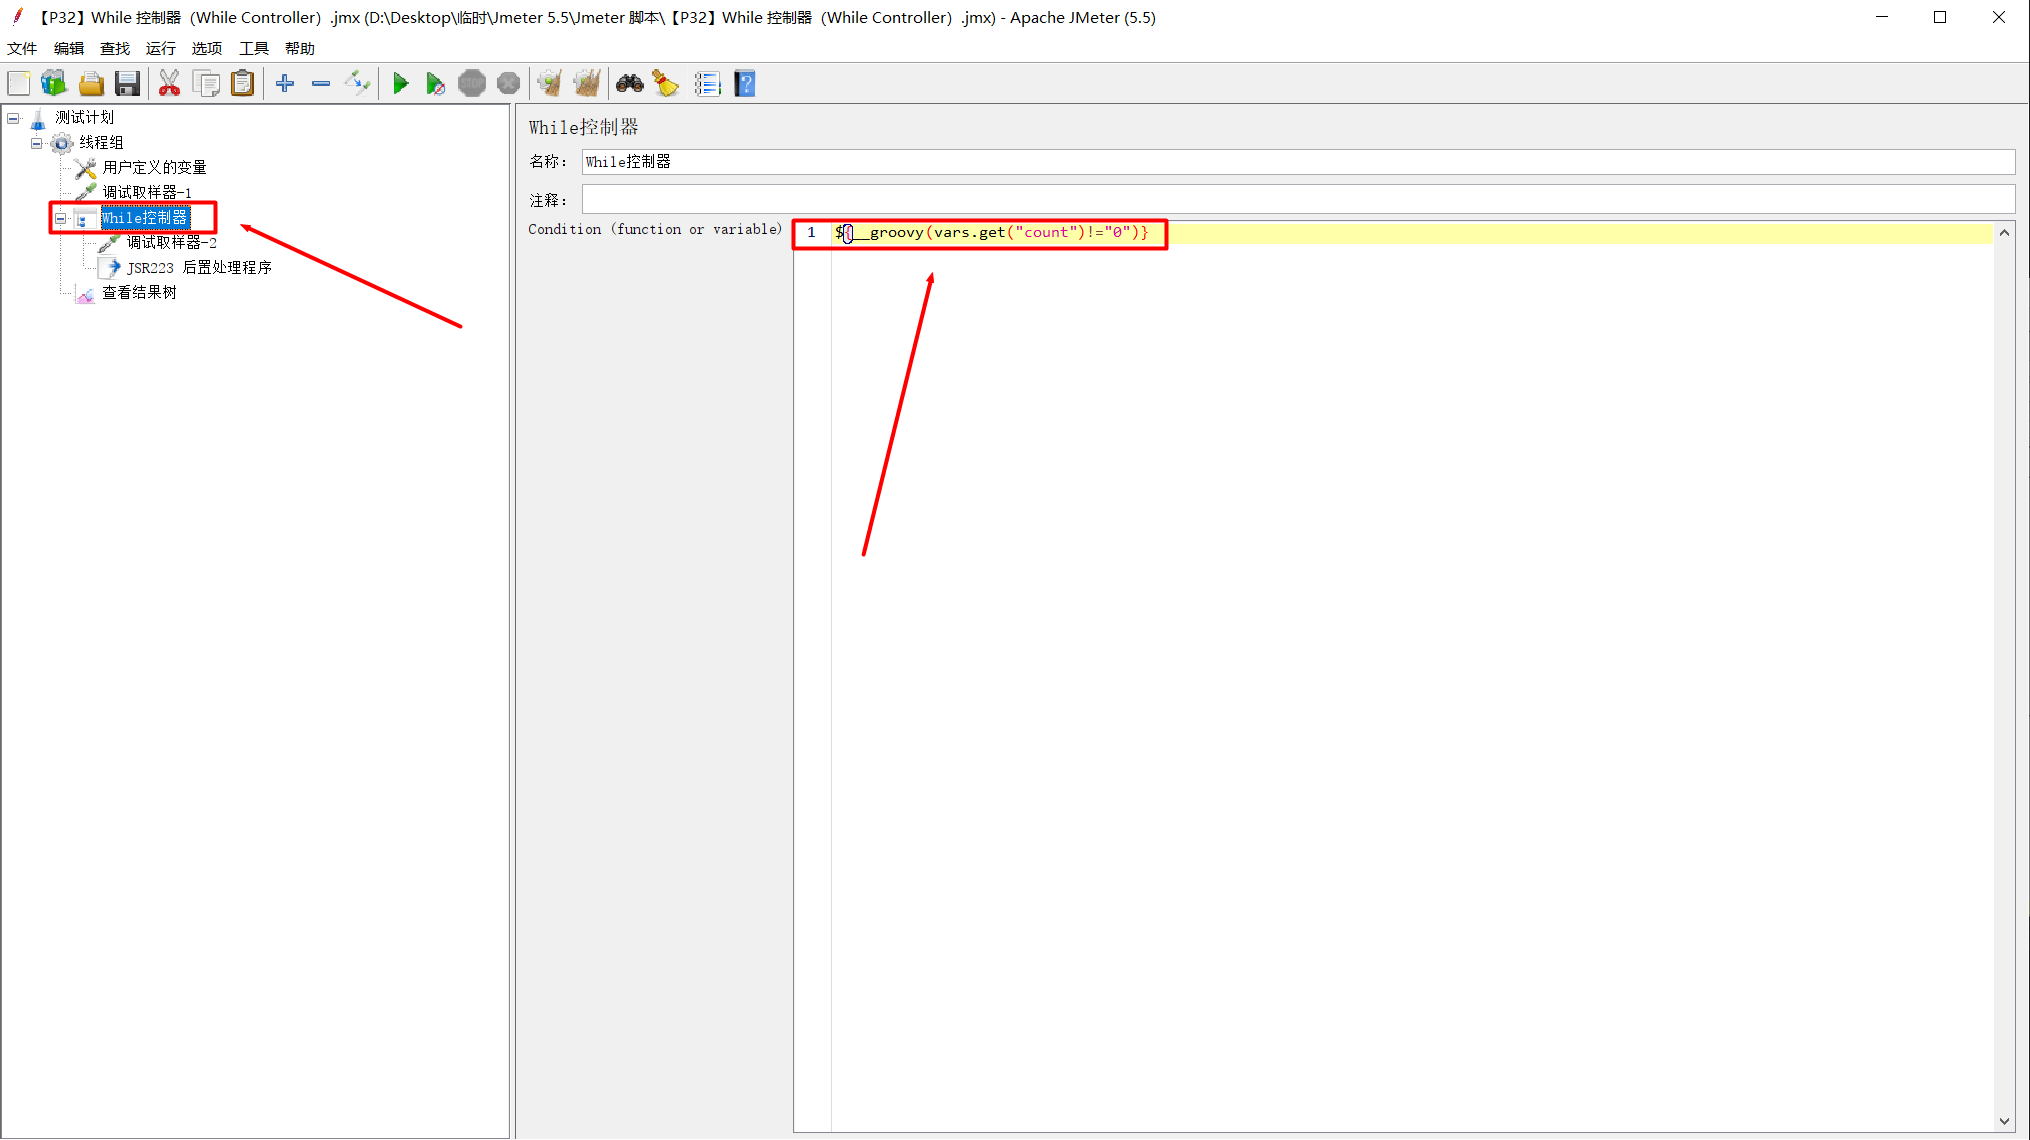Screen dimensions: 2030x1140
Task: Click the editor scrollbar up arrow
Action: coord(2004,232)
